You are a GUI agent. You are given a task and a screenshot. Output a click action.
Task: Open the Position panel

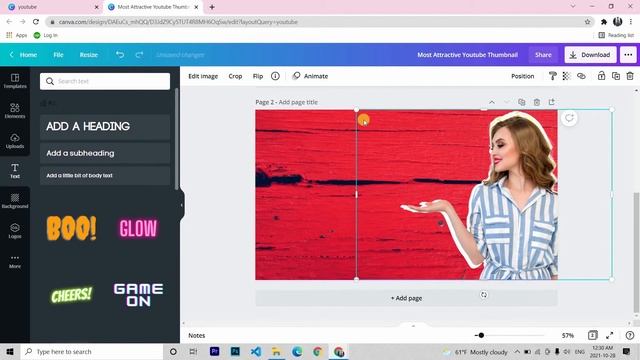coord(522,76)
